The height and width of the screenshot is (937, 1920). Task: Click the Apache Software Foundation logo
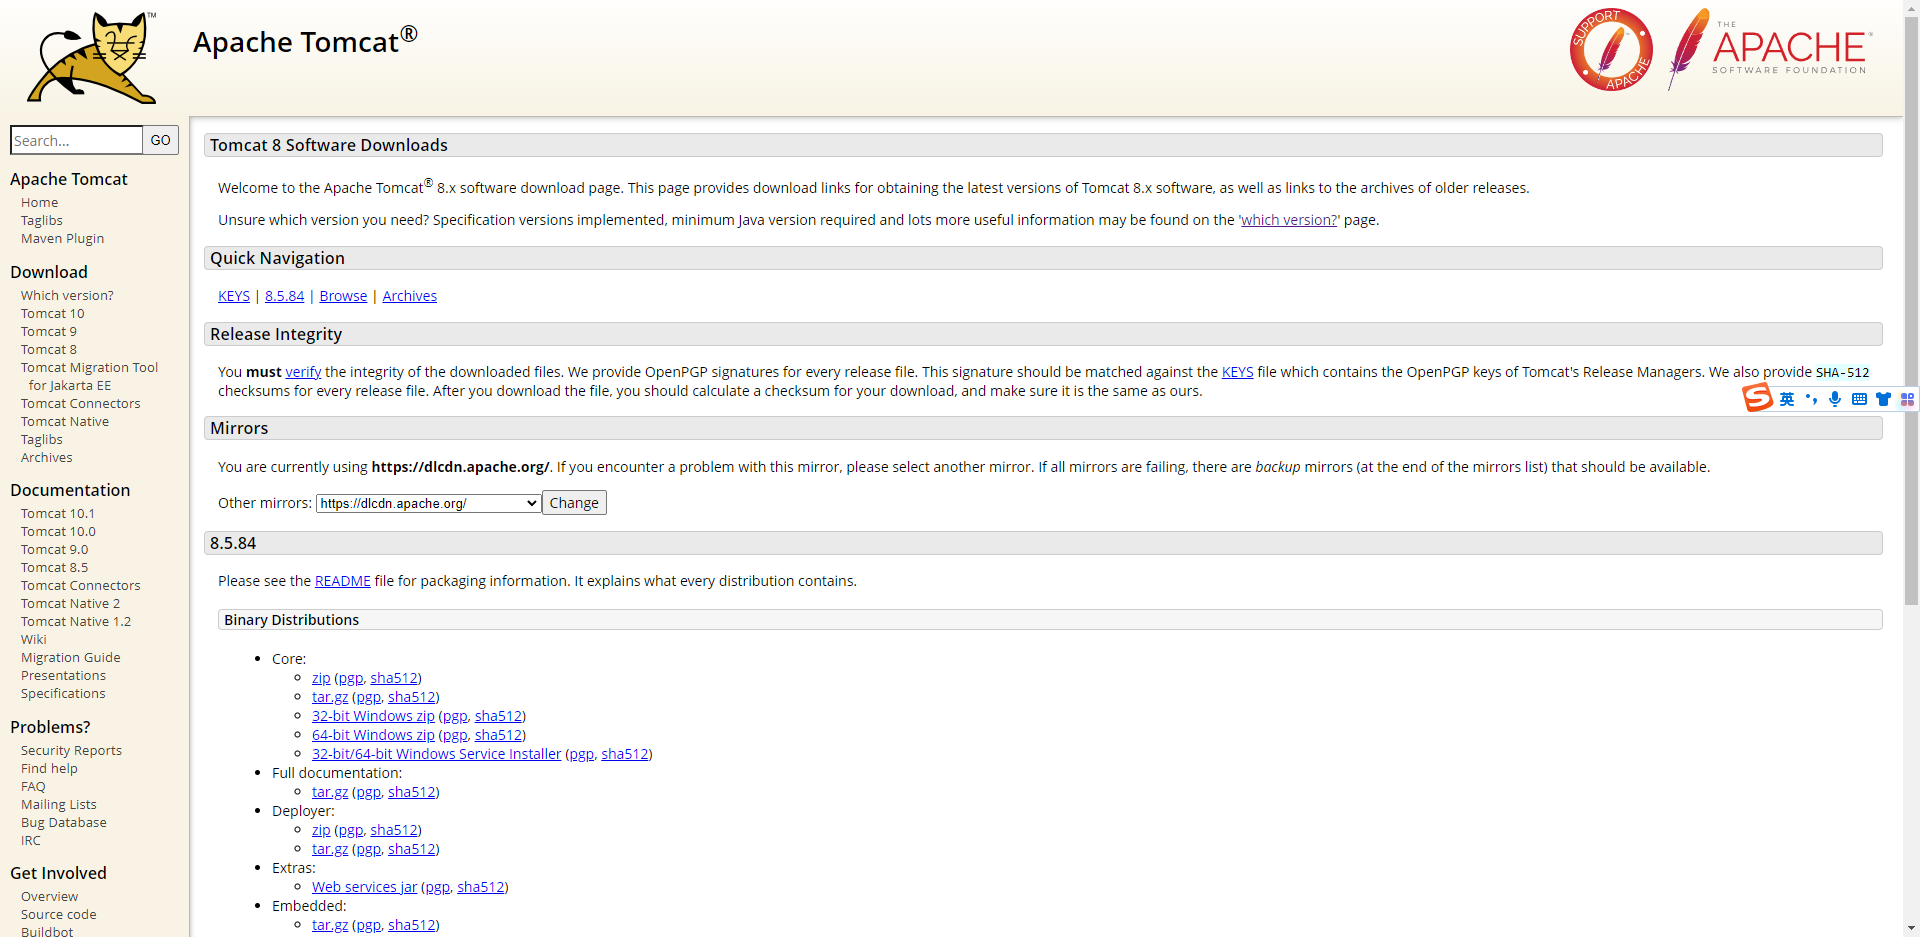tap(1770, 48)
